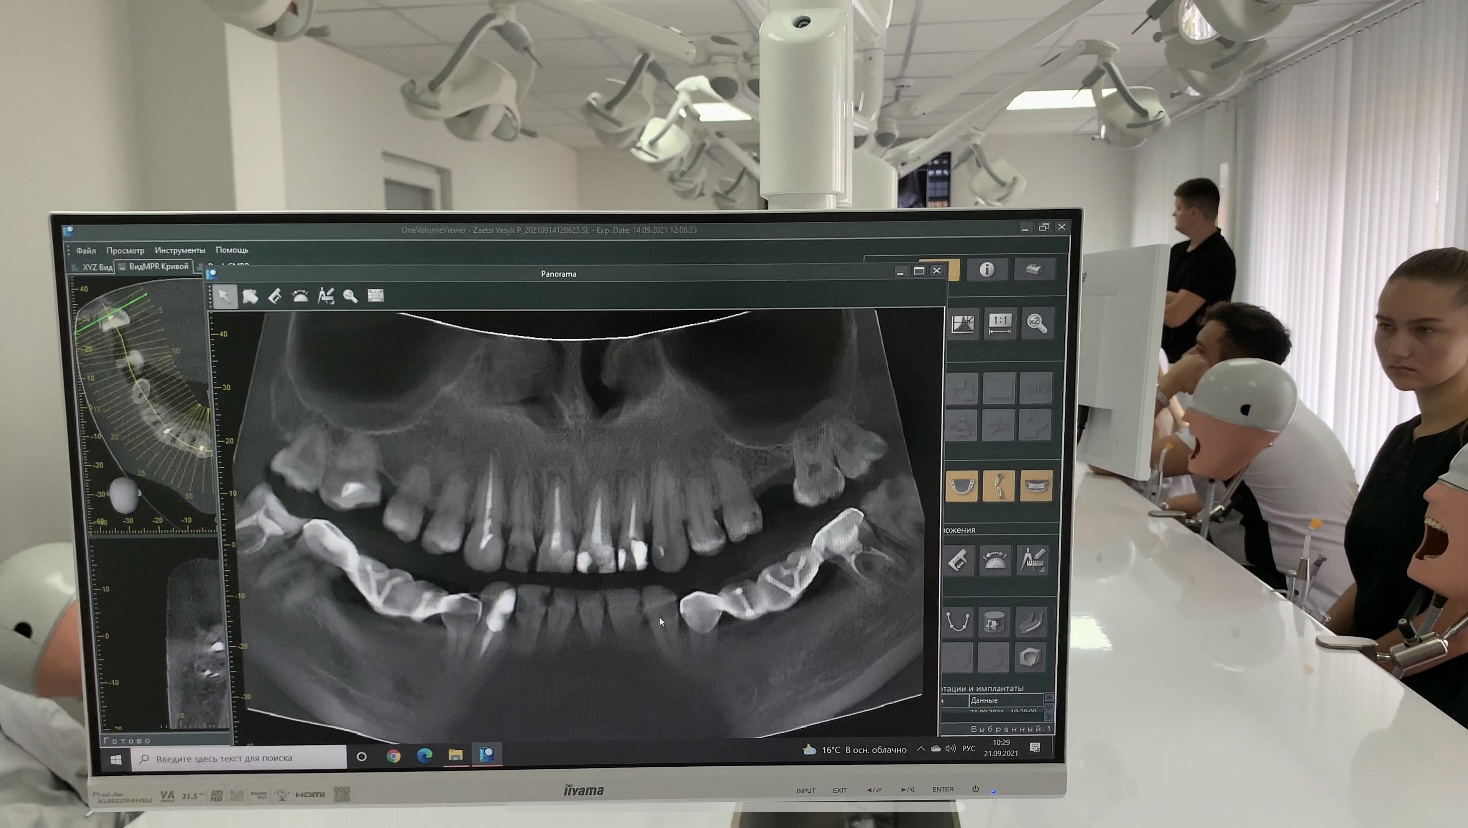
Task: Open the Файл menu
Action: coord(86,251)
